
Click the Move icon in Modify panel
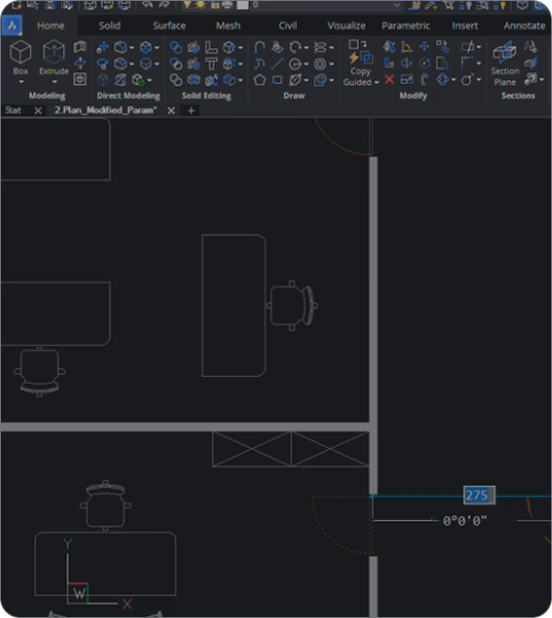point(424,47)
